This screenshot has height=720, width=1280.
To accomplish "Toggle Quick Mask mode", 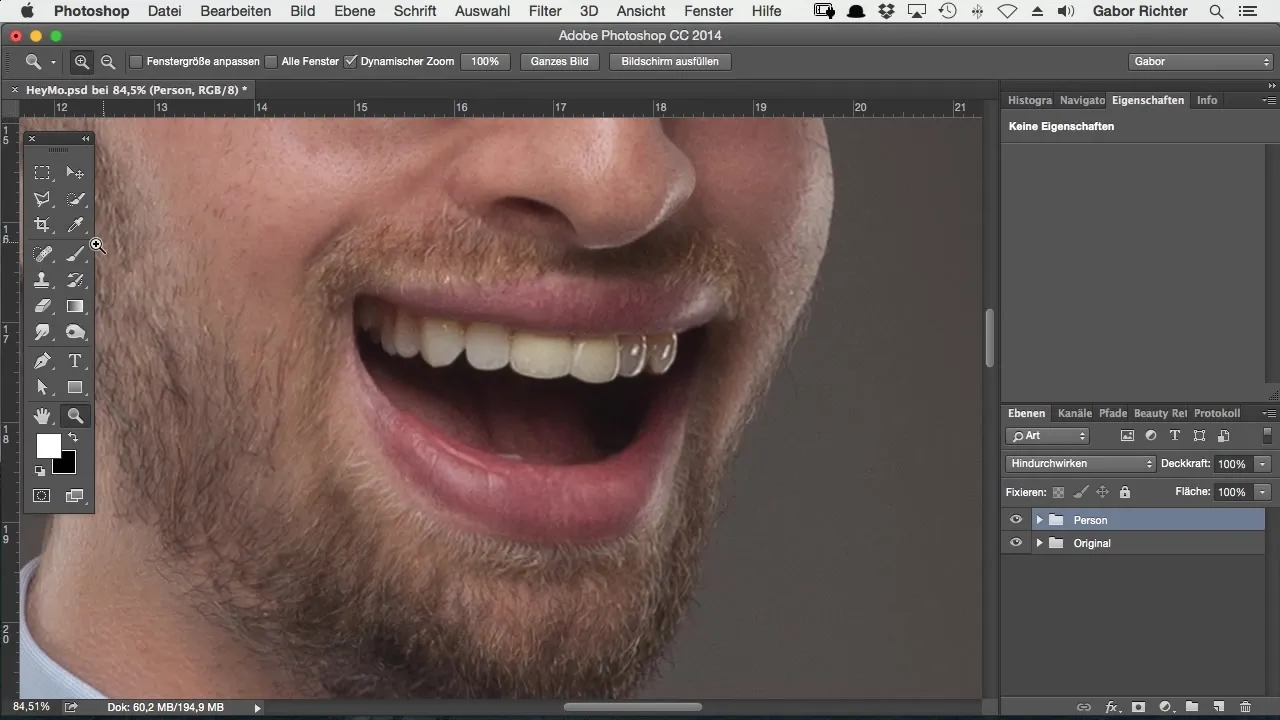I will [x=42, y=495].
